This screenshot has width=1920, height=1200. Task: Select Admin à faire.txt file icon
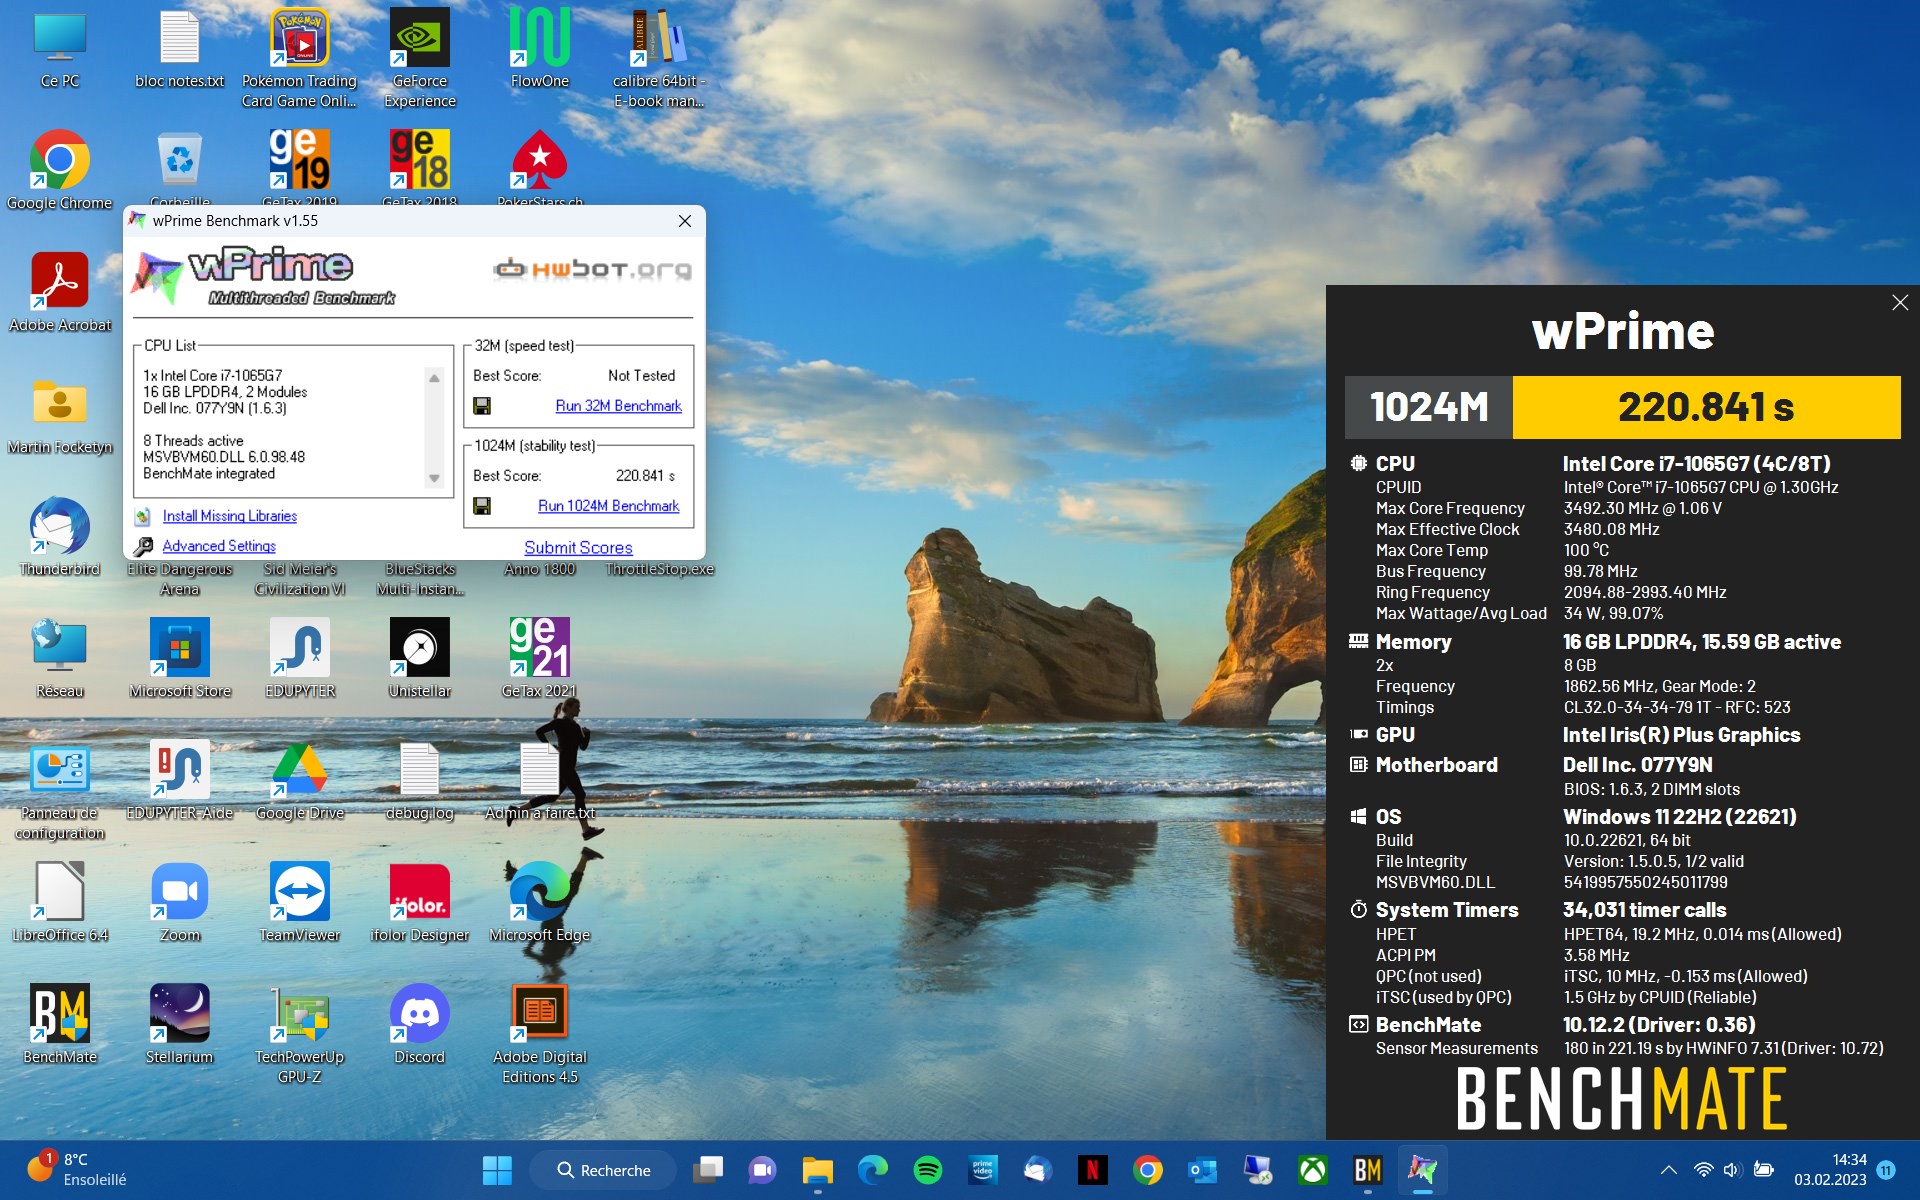[540, 780]
